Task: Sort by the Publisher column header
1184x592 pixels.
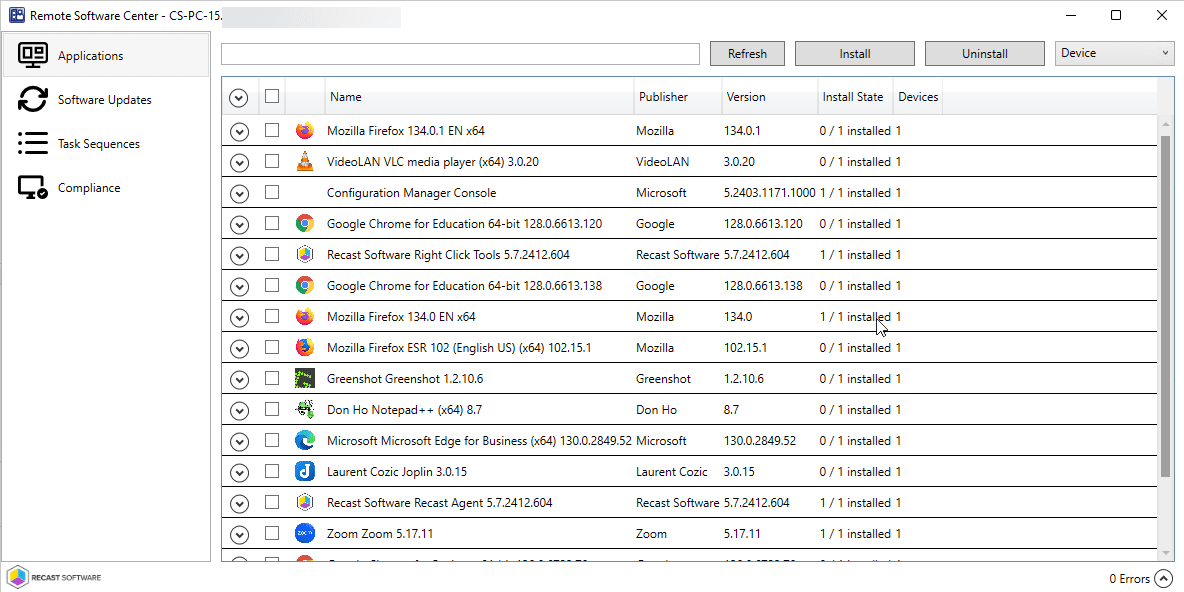Action: click(x=677, y=97)
